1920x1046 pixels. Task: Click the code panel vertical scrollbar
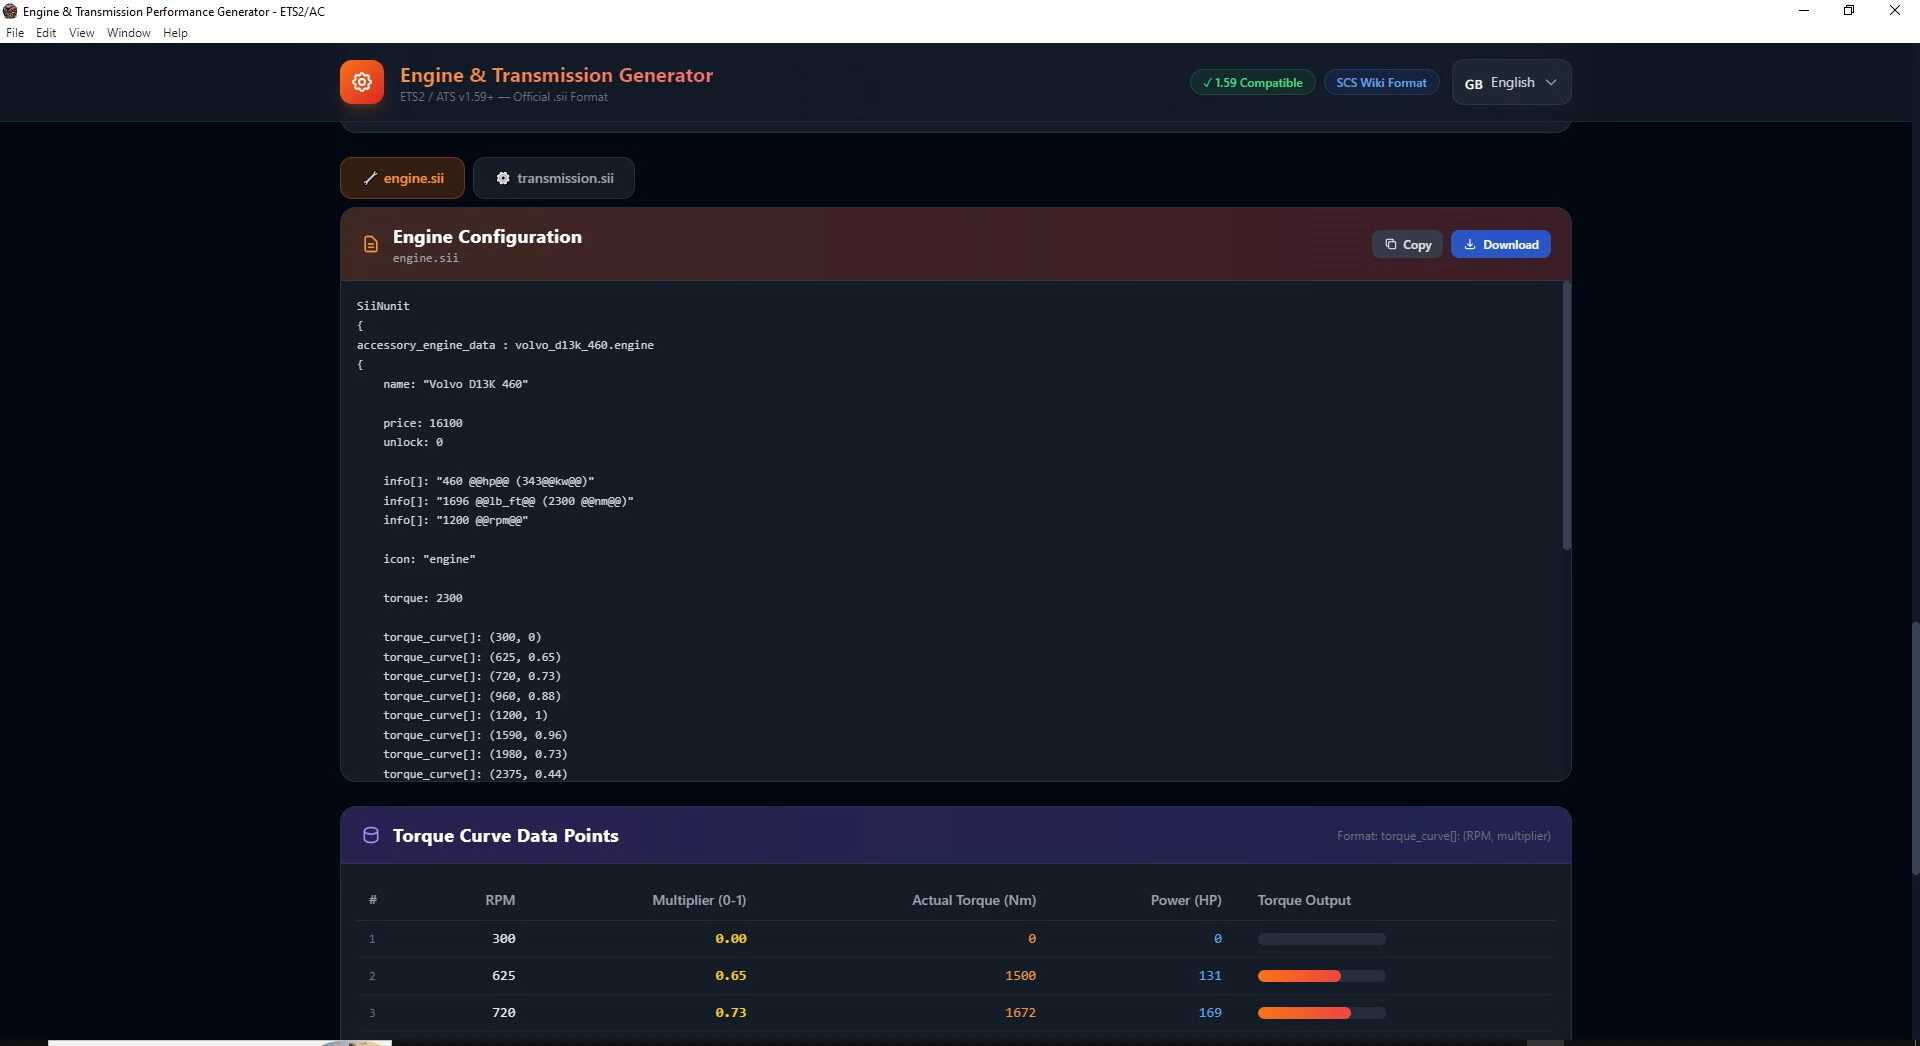[x=1566, y=416]
